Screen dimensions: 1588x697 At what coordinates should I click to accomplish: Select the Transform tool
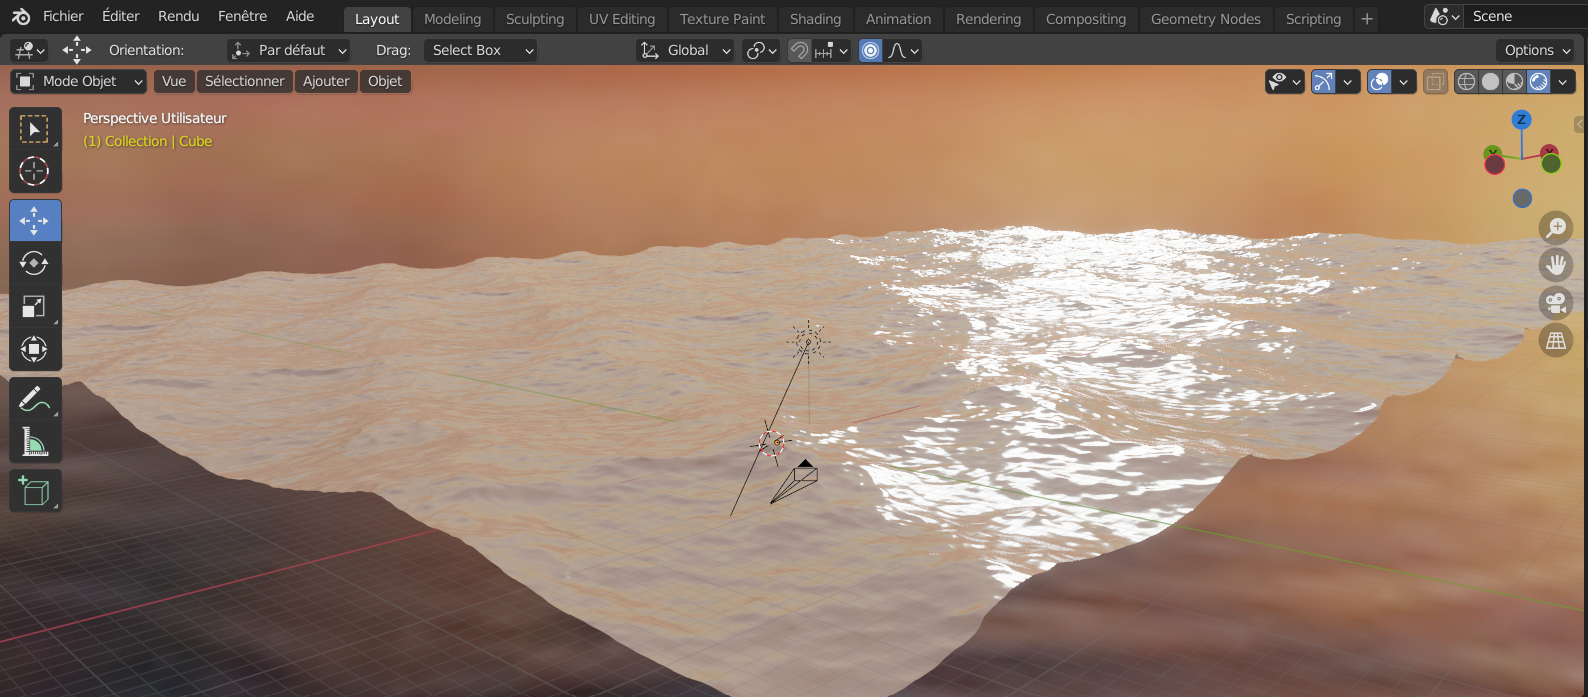35,349
